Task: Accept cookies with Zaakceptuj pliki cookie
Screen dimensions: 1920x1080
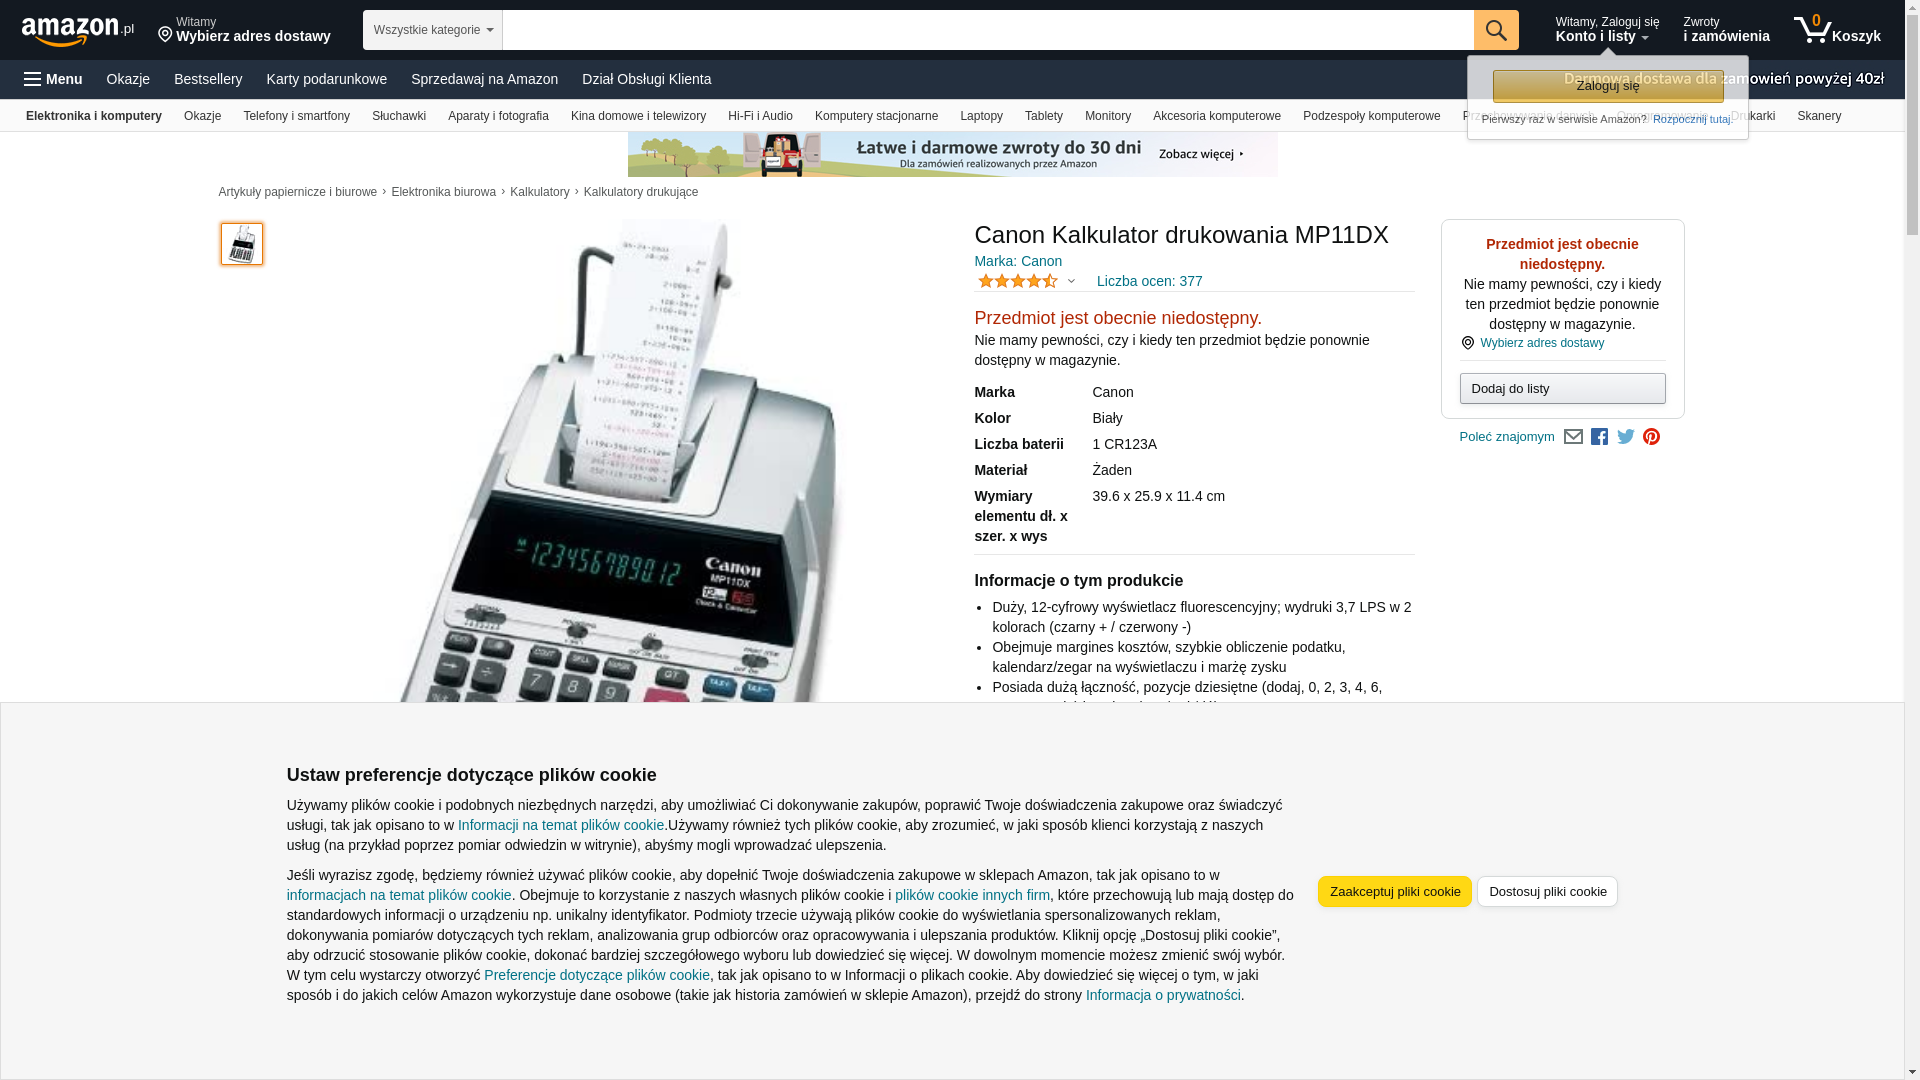Action: (1394, 892)
